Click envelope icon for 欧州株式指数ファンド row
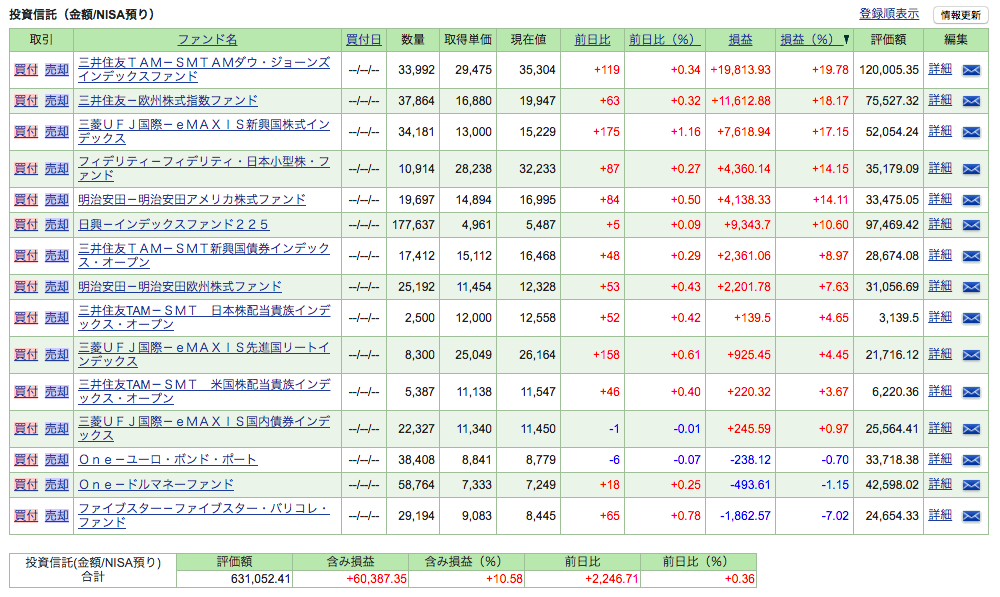Viewport: 1000px width, 597px height. (971, 101)
